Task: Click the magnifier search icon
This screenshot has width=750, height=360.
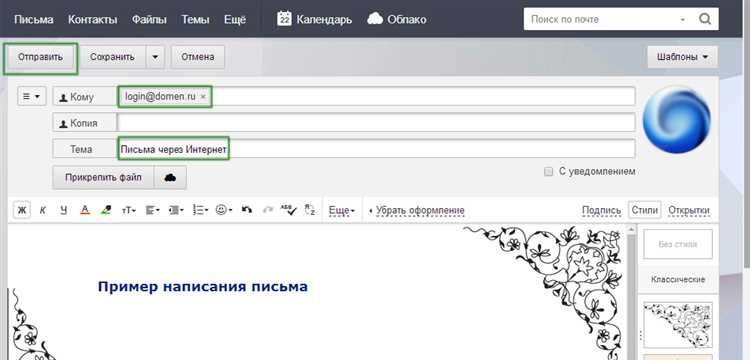Action: coord(705,20)
